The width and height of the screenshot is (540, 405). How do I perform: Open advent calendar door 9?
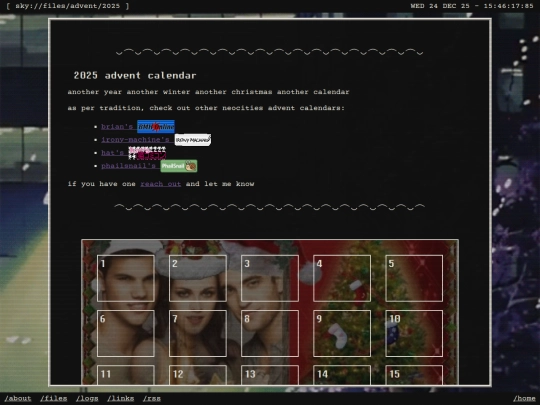(342, 333)
